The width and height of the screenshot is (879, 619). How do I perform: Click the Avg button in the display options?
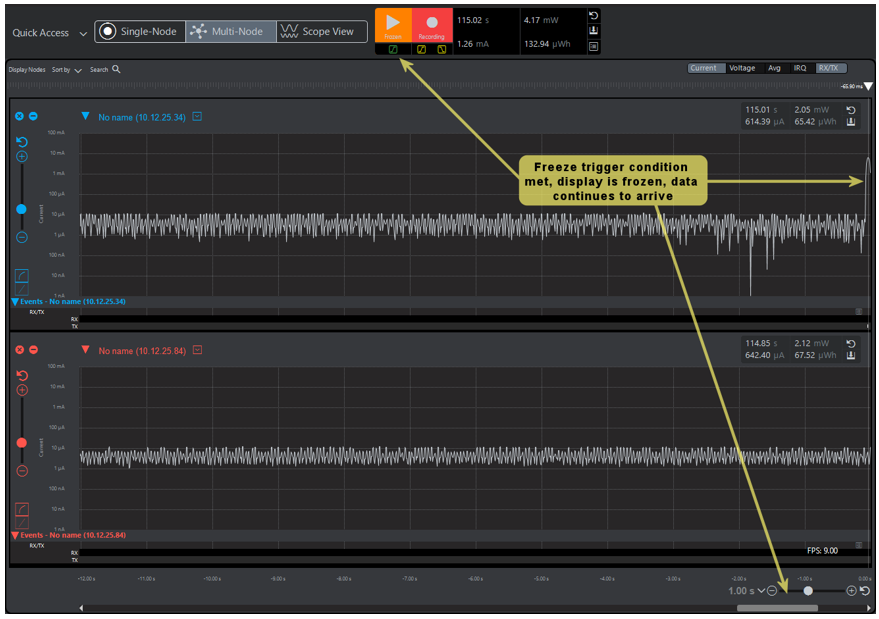774,68
